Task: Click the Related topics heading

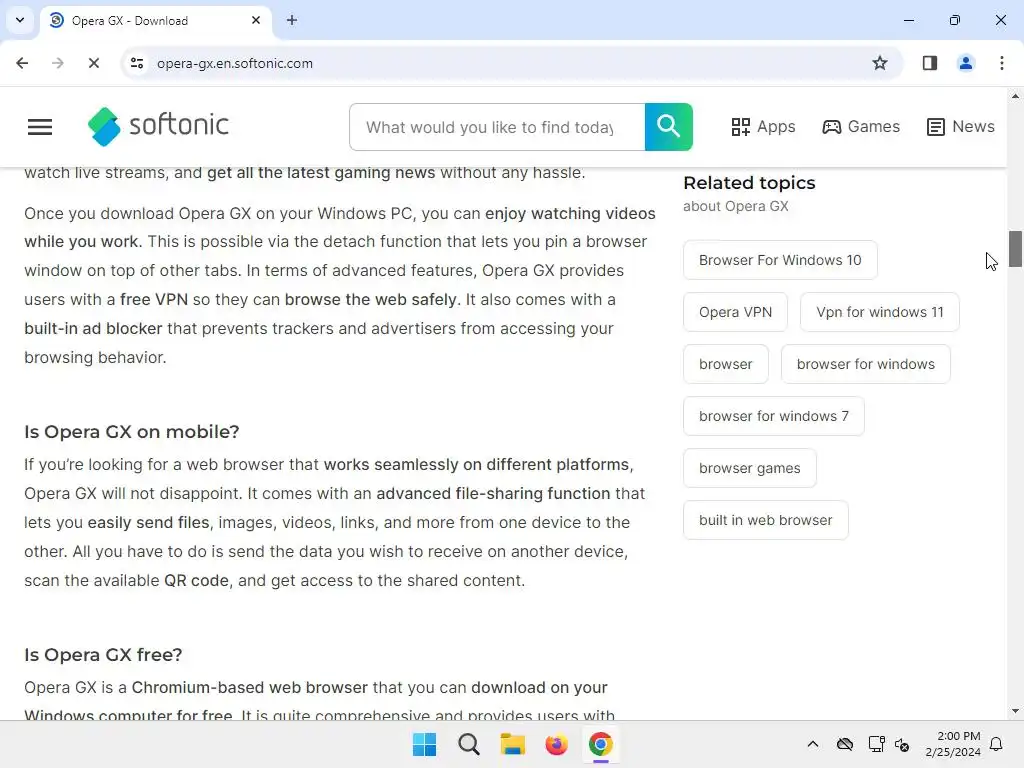Action: point(749,183)
